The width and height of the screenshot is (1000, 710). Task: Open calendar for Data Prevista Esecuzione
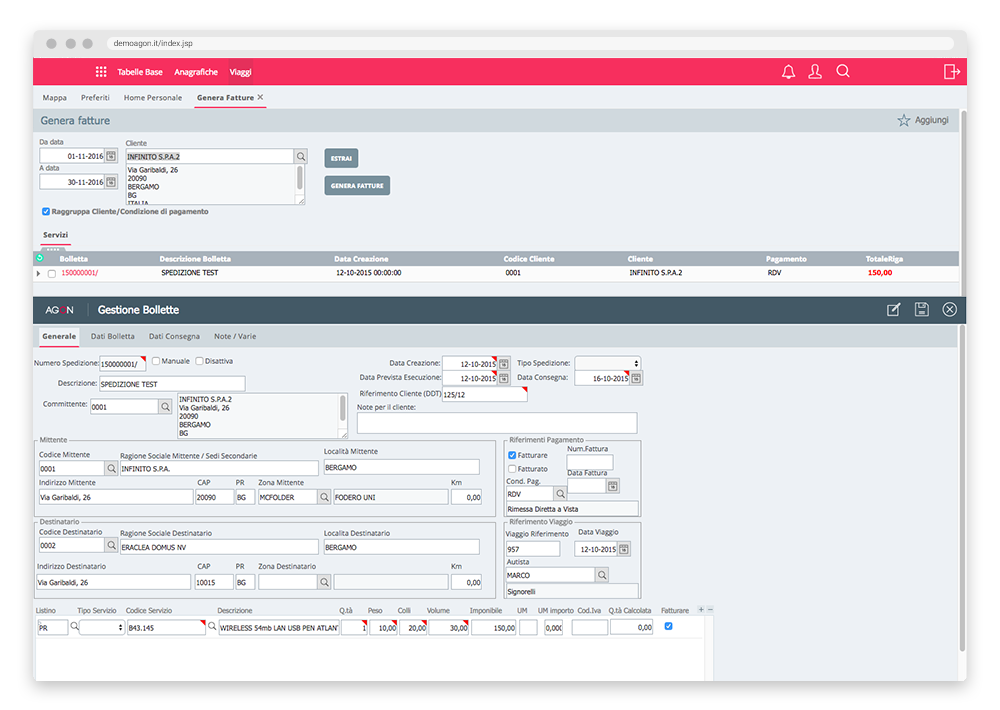click(504, 378)
